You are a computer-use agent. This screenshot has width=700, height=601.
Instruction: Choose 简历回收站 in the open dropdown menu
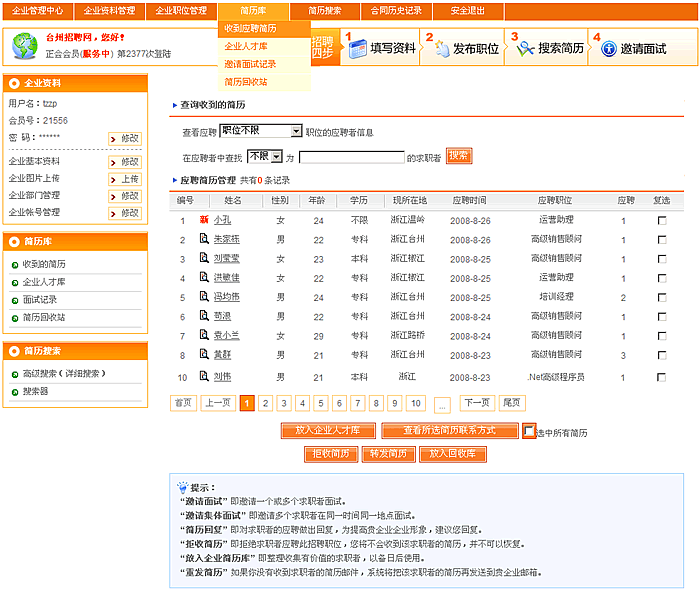point(246,82)
